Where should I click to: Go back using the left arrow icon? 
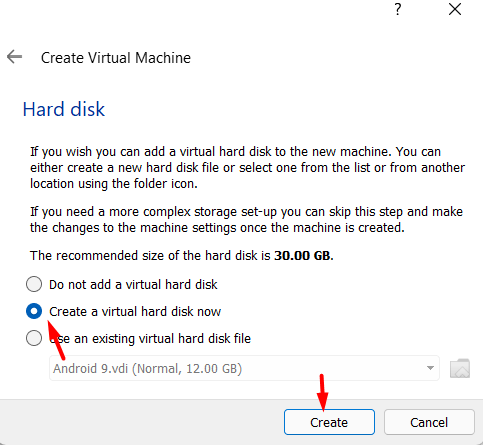point(14,57)
